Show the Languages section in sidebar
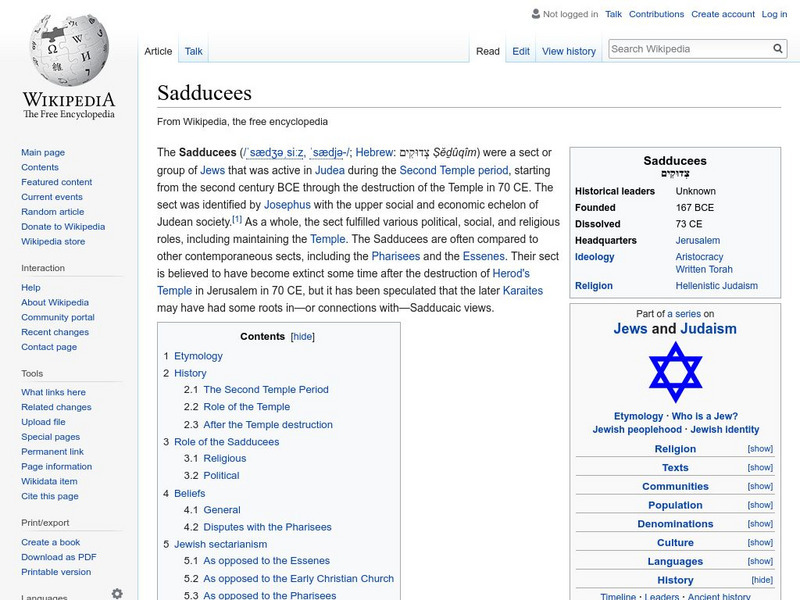 click(760, 561)
